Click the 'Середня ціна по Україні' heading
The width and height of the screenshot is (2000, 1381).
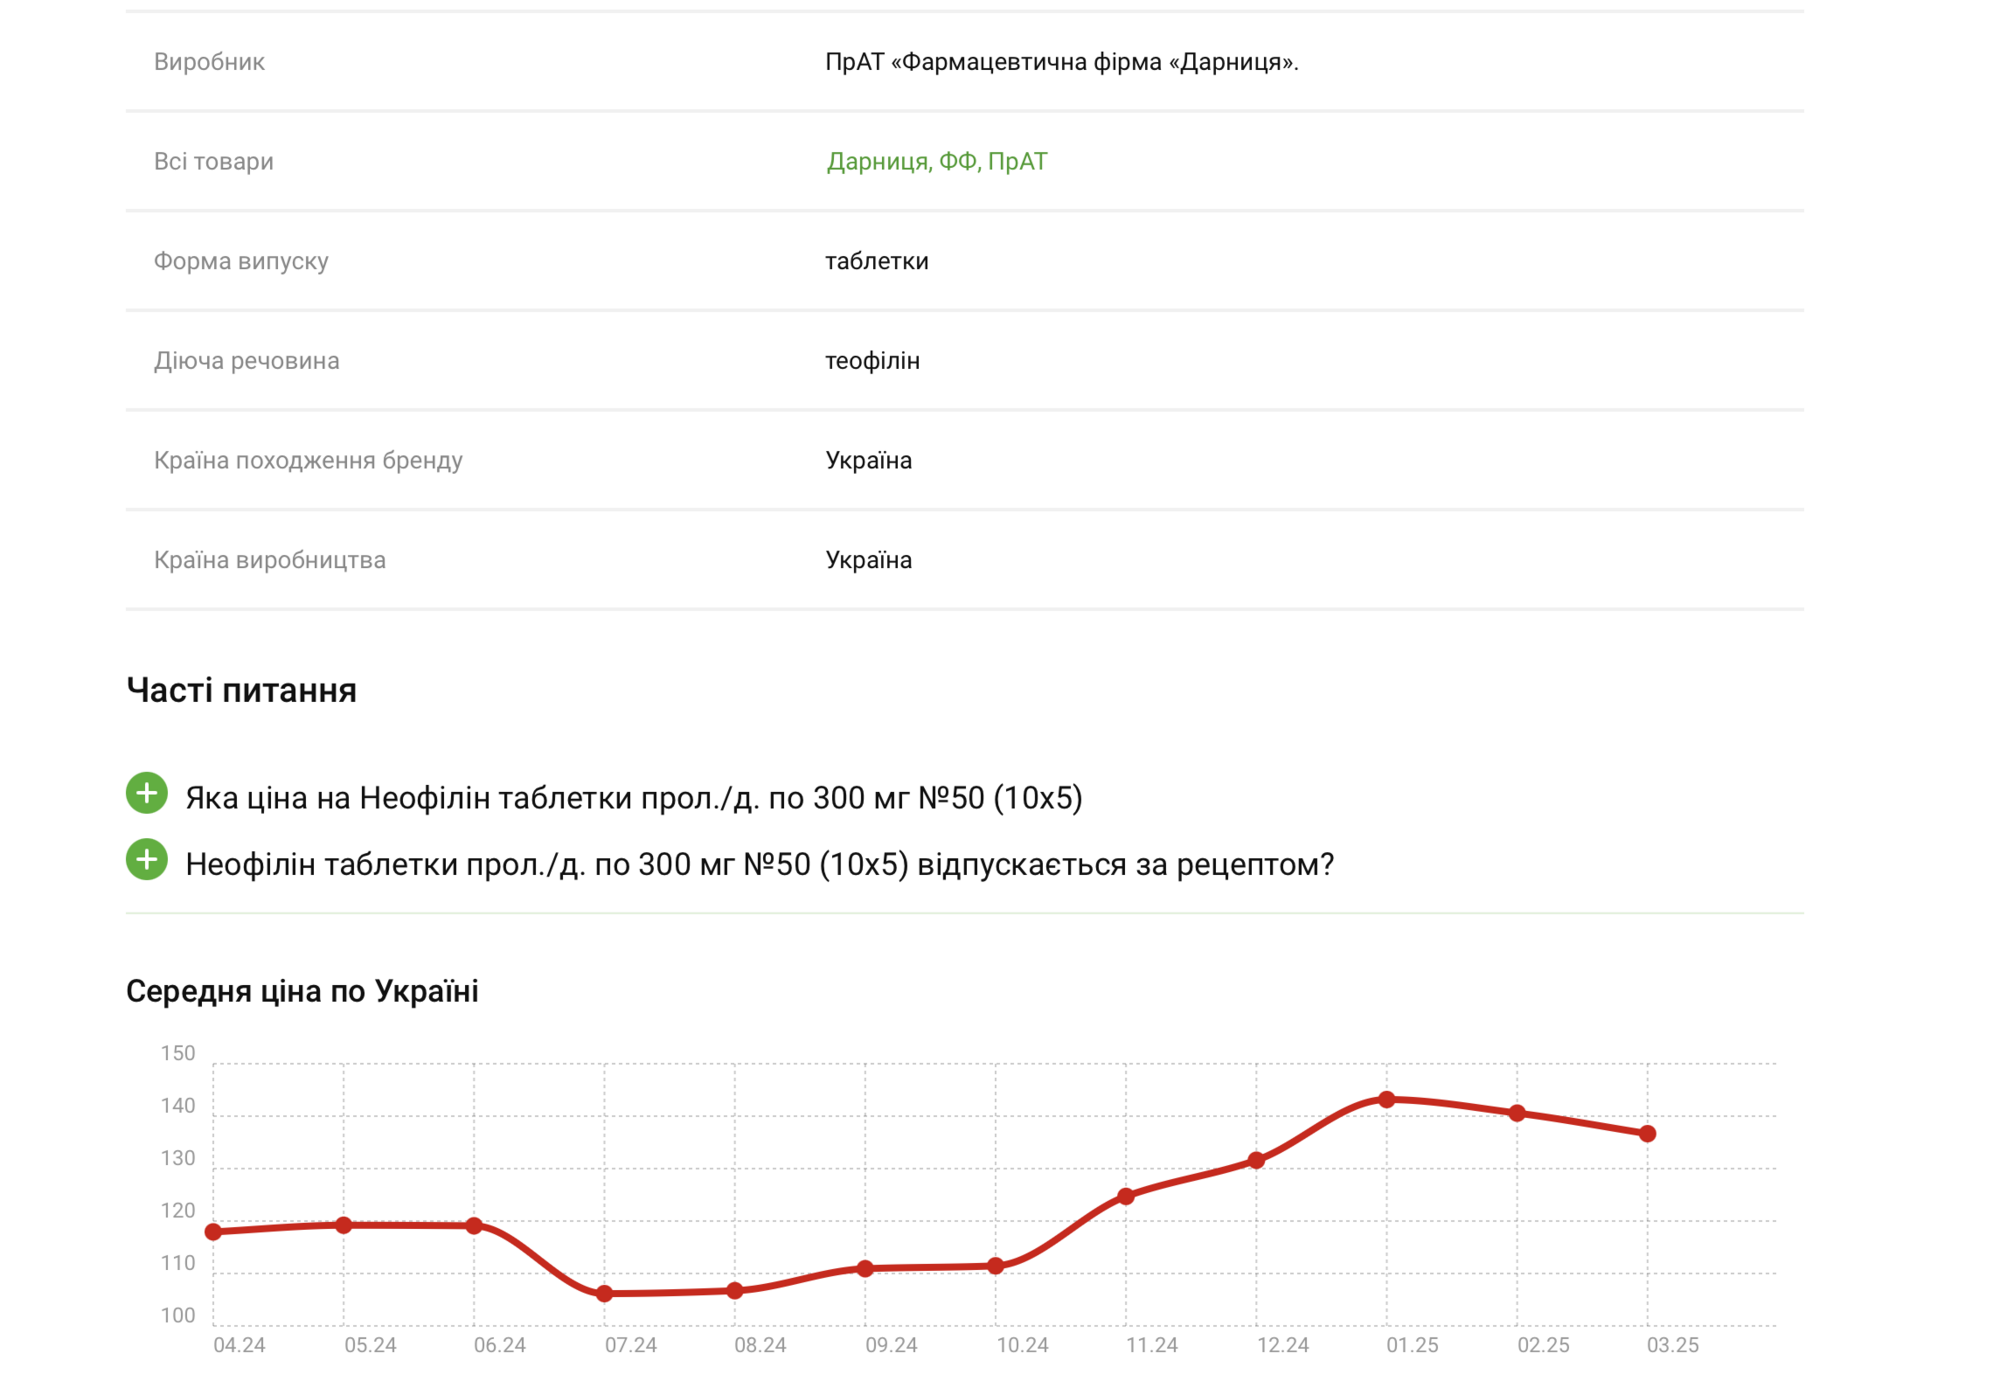tap(302, 991)
